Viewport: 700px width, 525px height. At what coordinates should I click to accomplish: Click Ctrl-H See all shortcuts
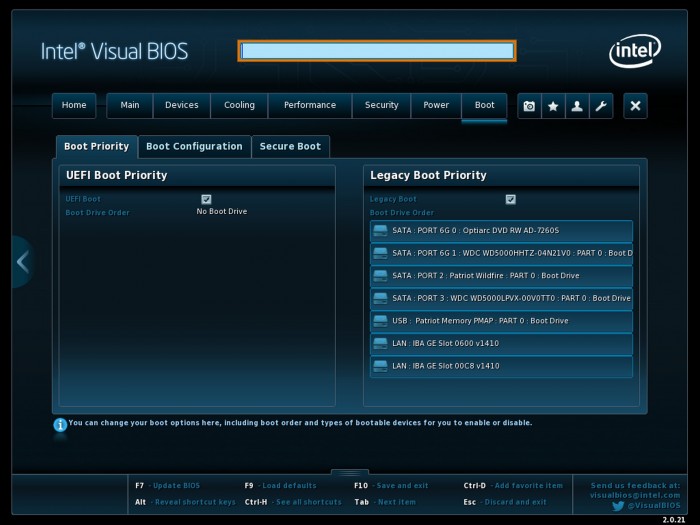click(x=293, y=502)
